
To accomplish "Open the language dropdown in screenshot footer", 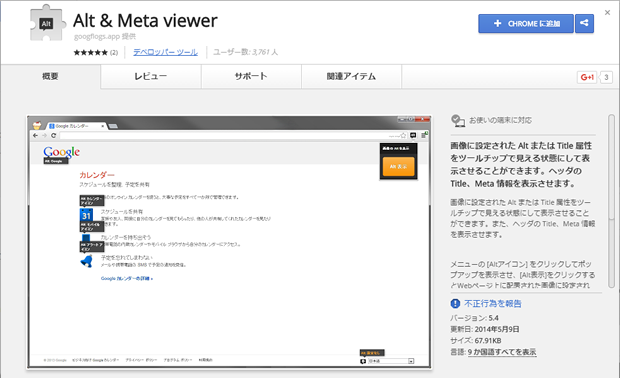I will pos(391,361).
